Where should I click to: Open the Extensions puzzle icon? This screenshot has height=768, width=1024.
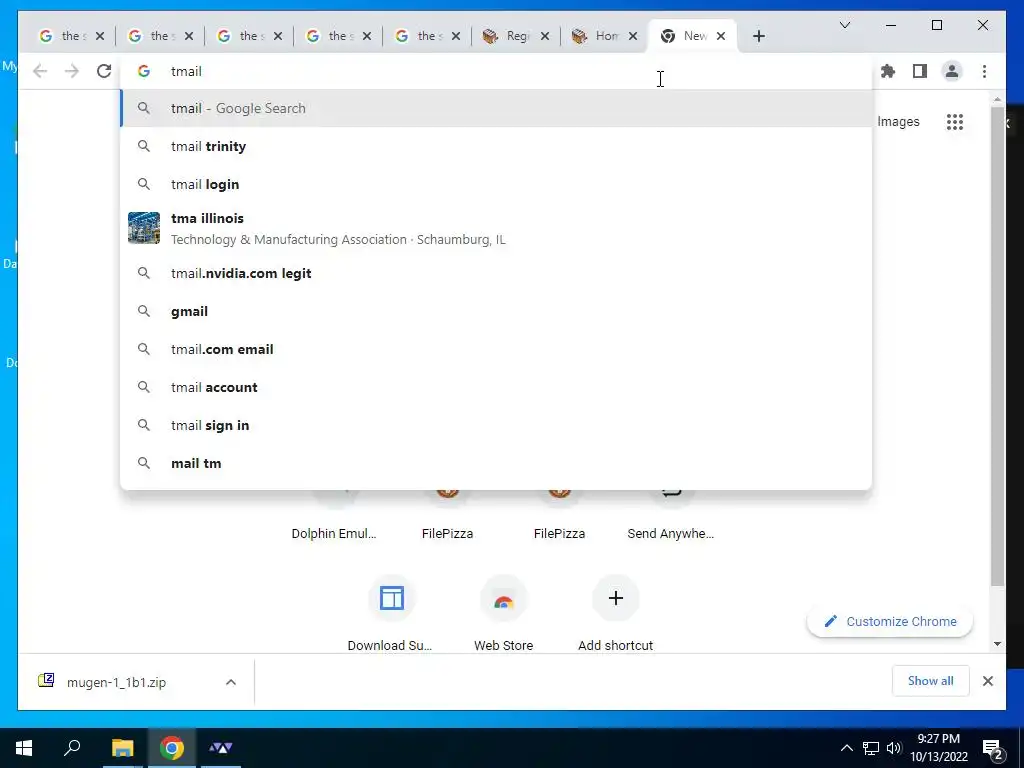(888, 71)
